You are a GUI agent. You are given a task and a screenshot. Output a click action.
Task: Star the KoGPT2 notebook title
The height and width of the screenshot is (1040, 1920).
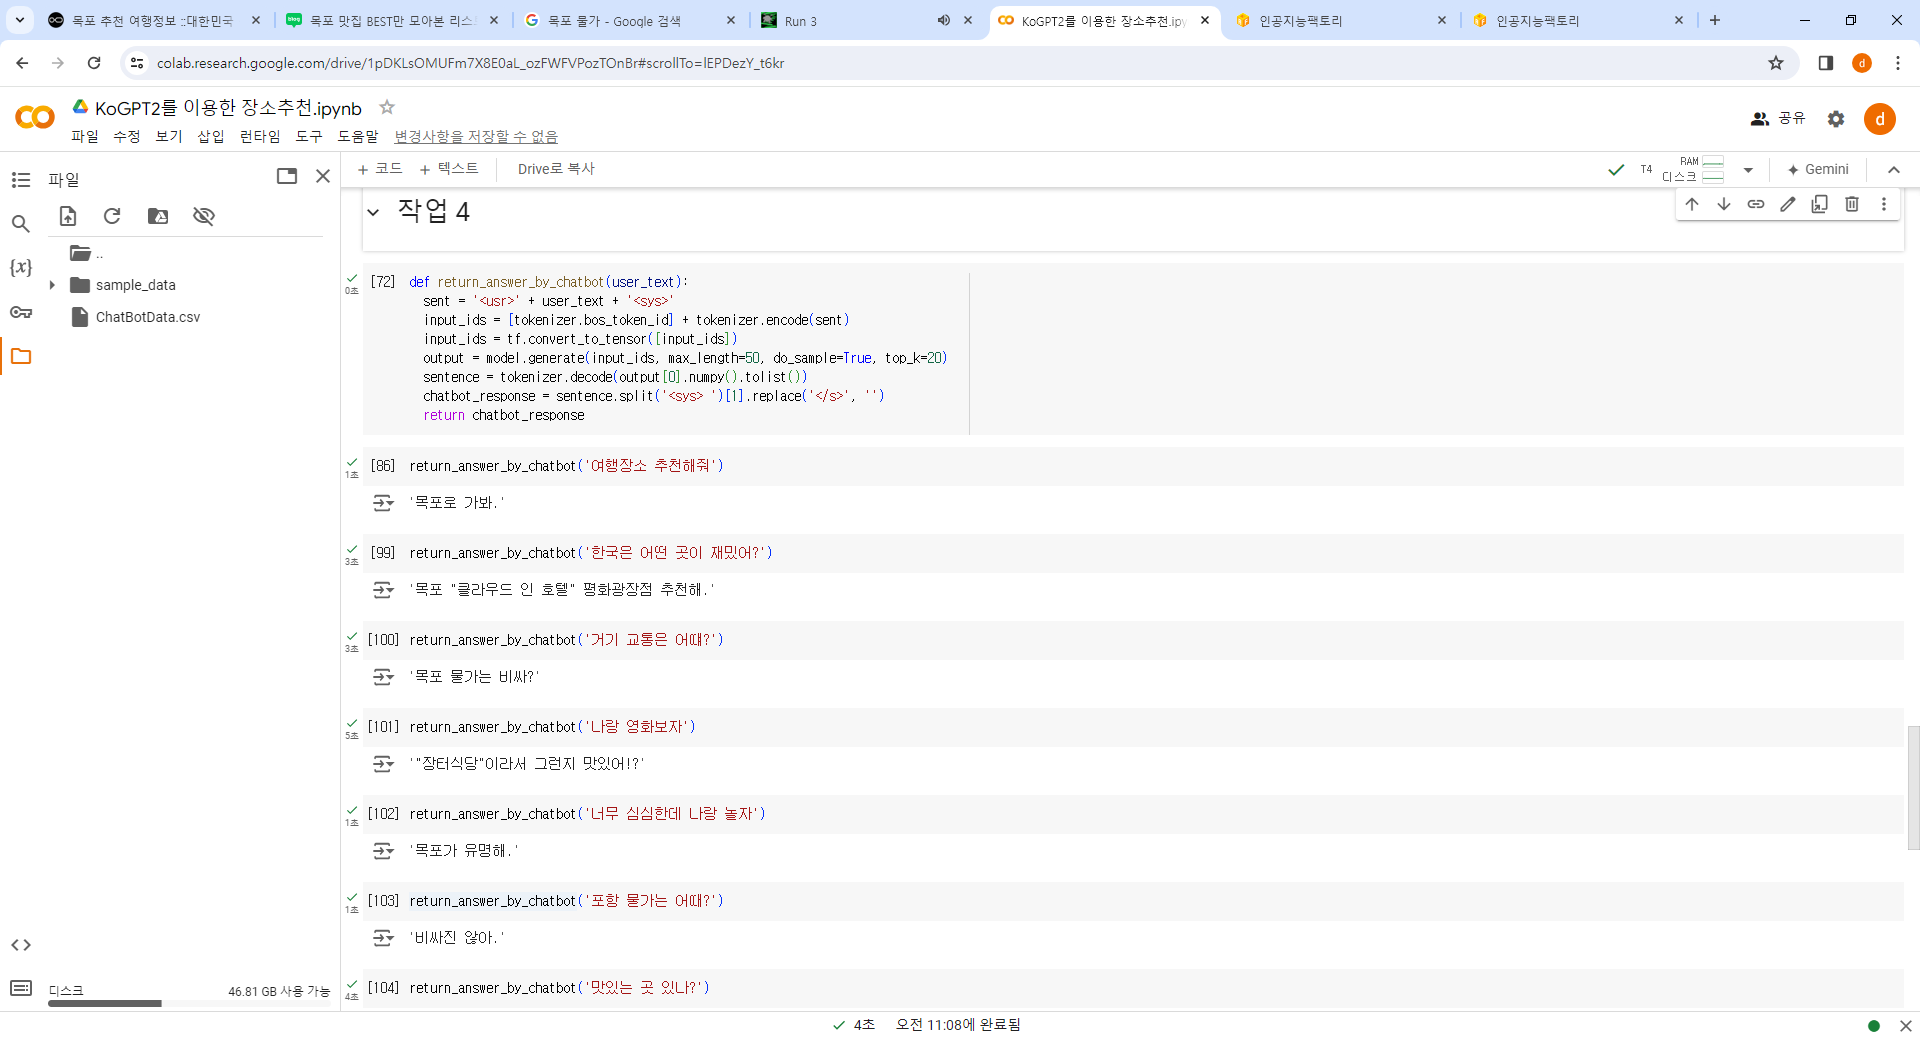tap(387, 107)
